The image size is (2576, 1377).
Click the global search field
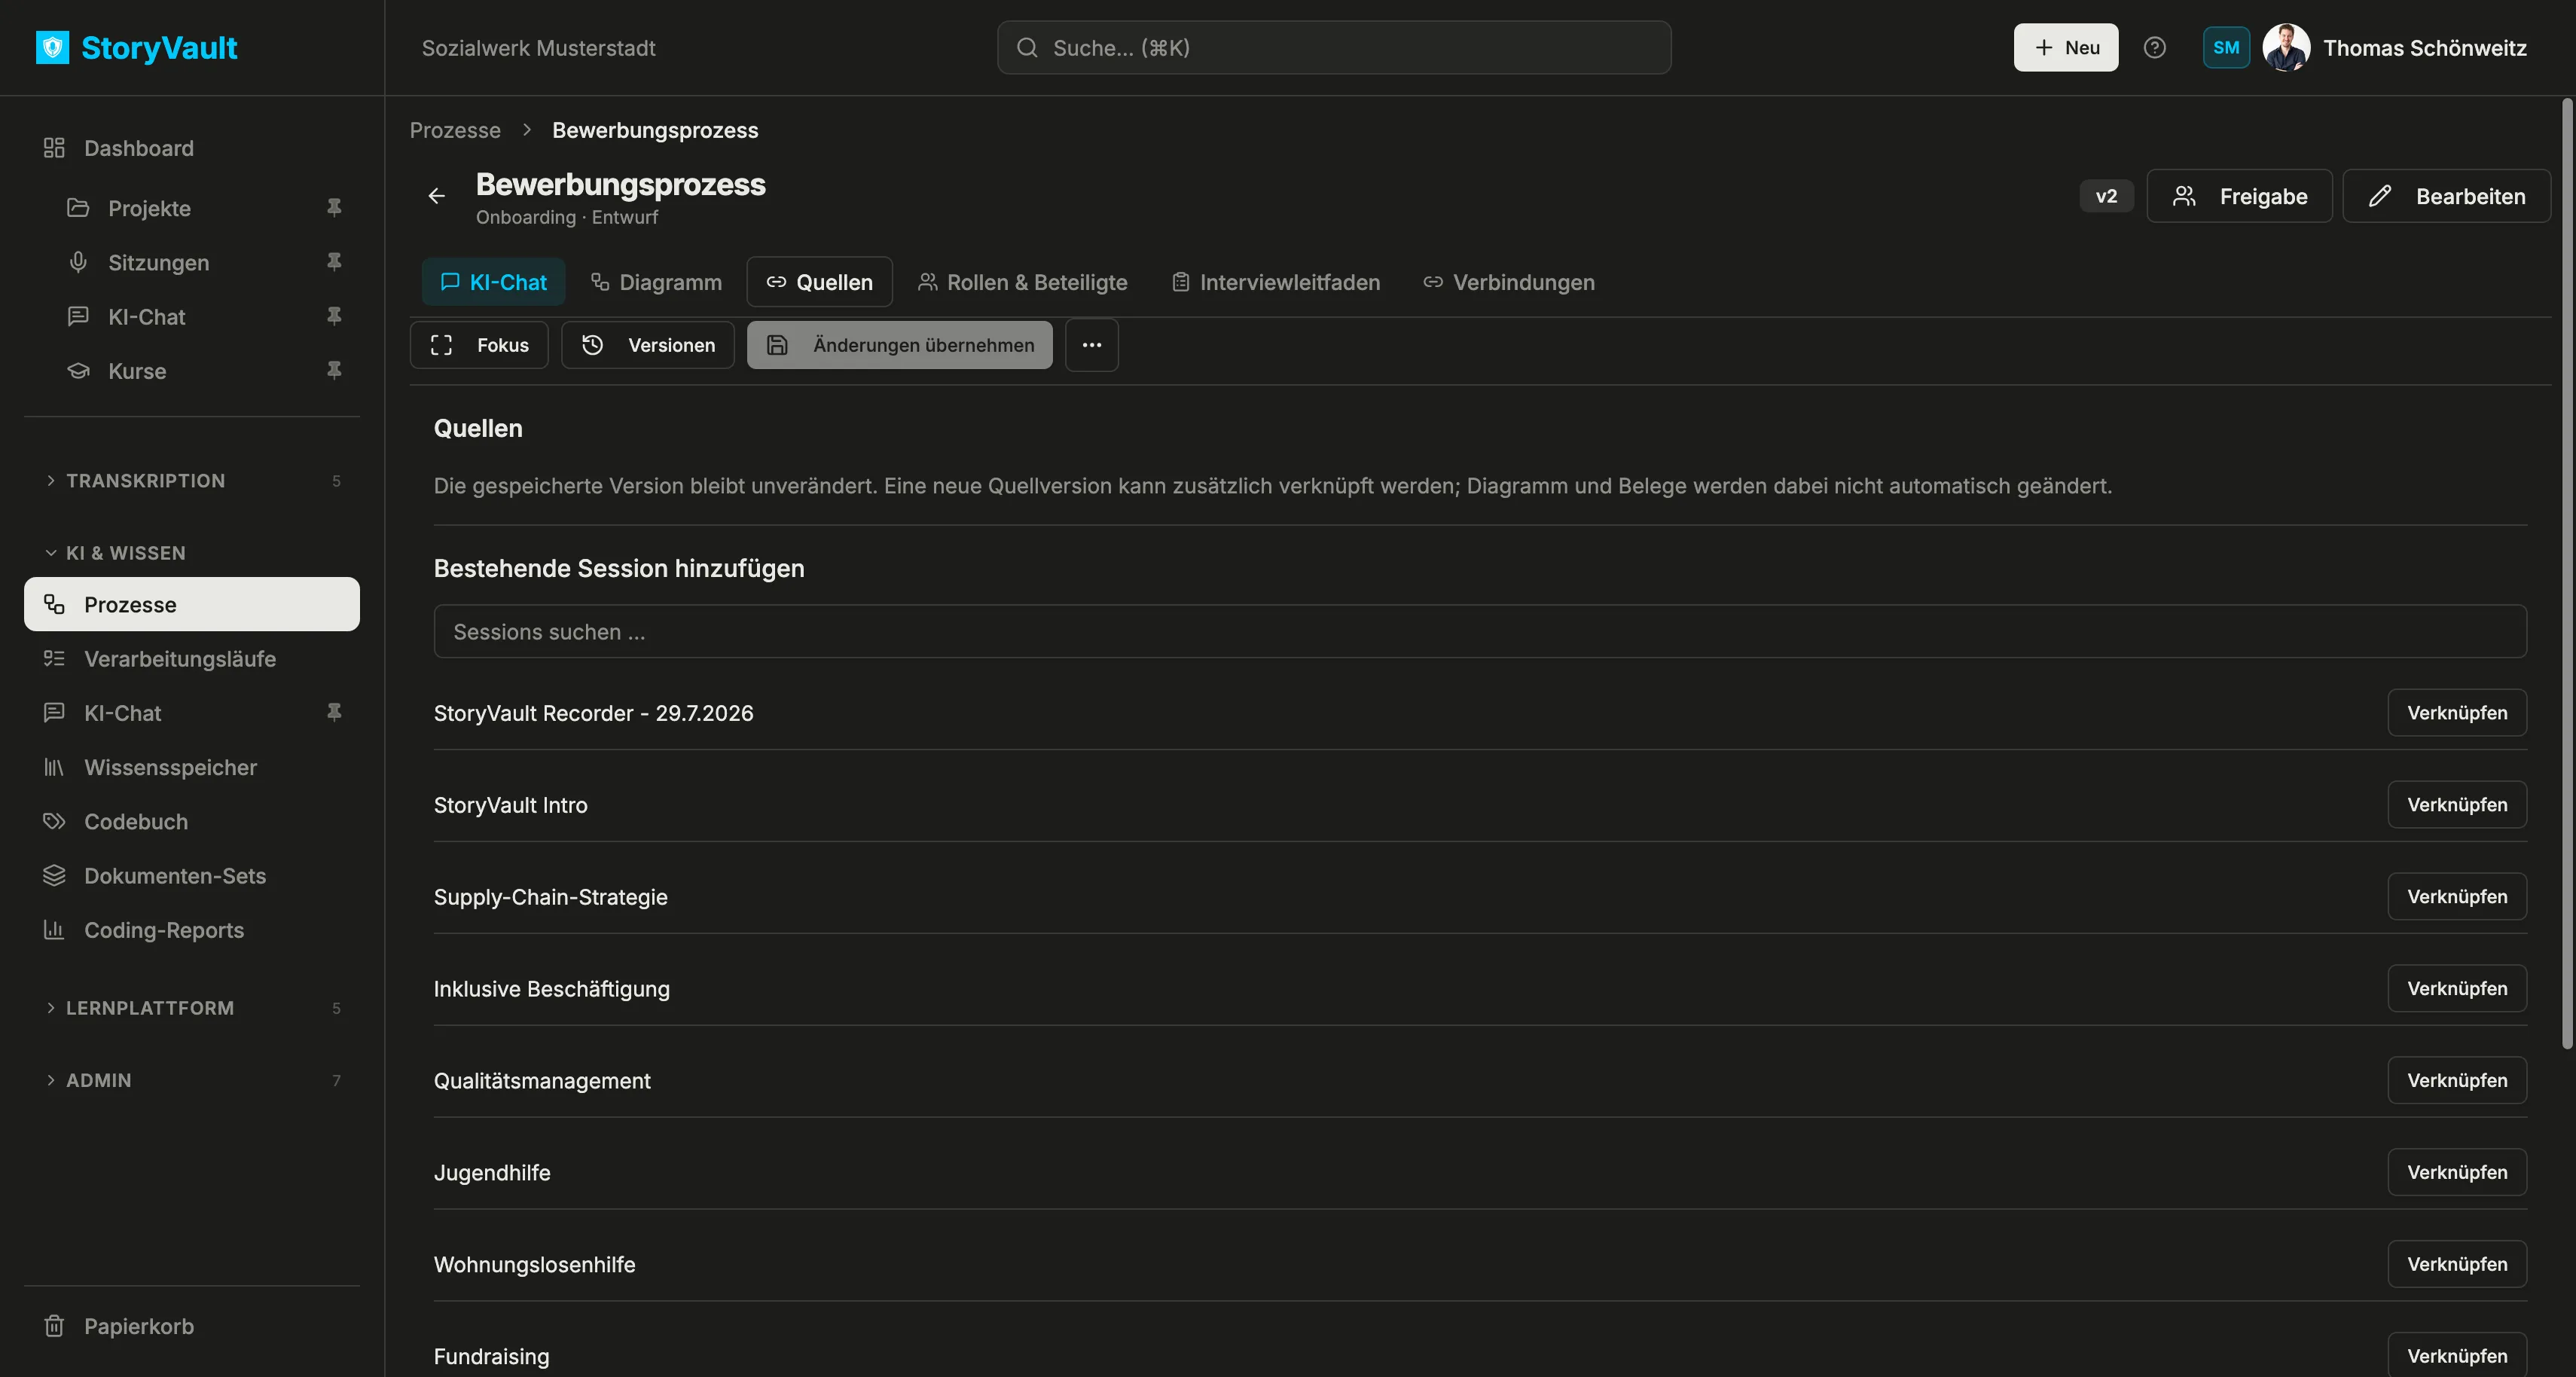[x=1334, y=47]
